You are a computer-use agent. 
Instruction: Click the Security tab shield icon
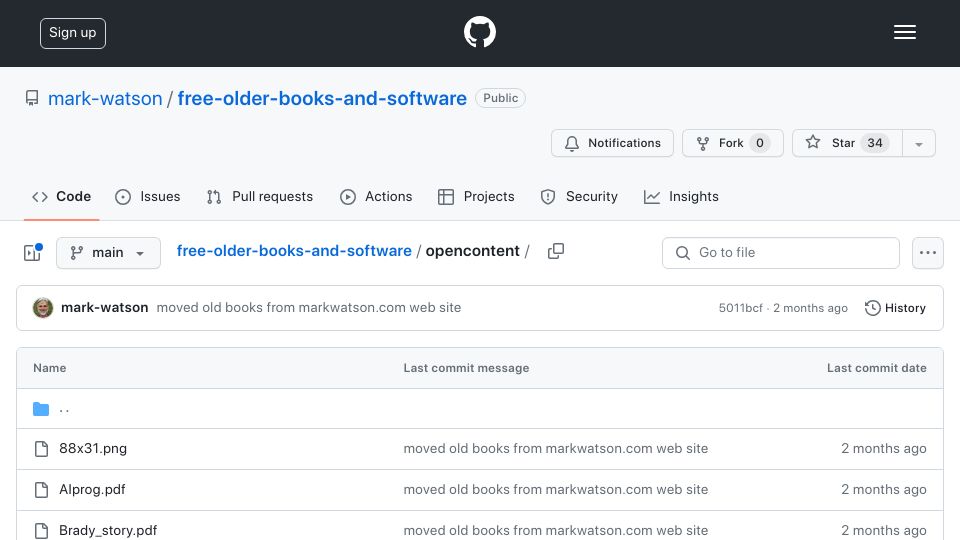(x=548, y=197)
